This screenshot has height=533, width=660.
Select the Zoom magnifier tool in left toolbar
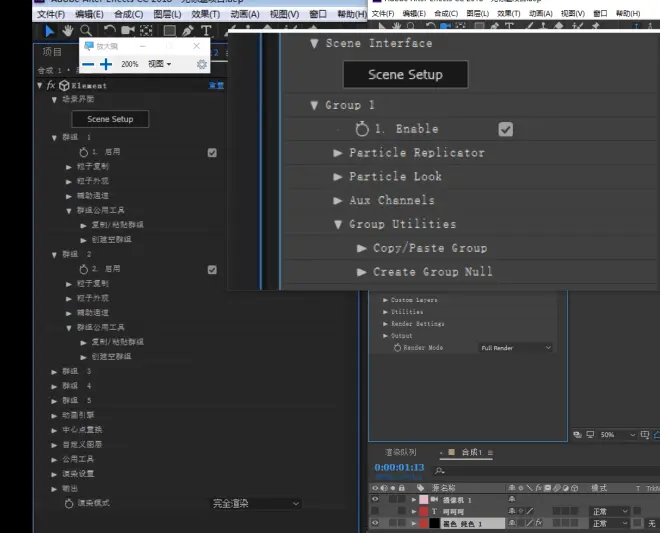86,31
